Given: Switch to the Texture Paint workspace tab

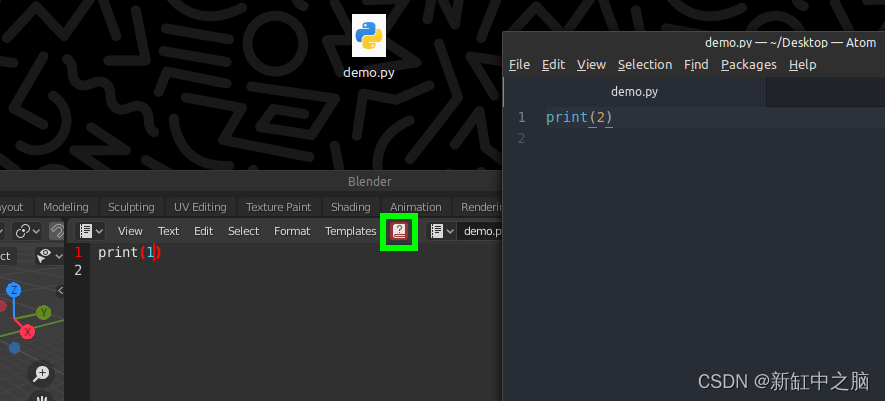Looking at the screenshot, I should tap(279, 207).
